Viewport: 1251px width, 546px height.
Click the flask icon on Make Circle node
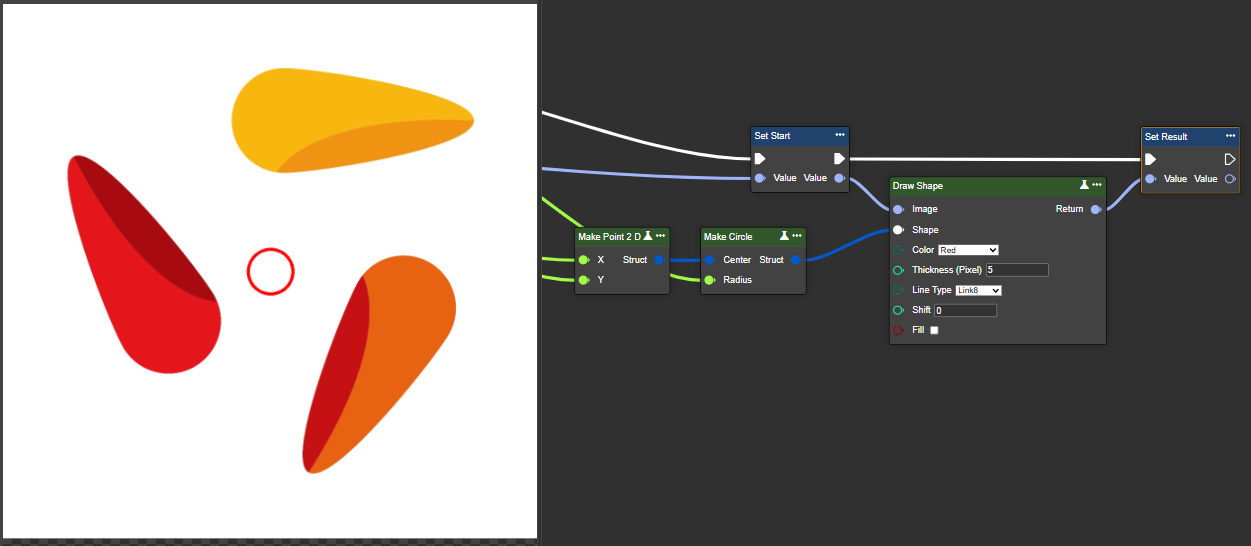[x=784, y=236]
